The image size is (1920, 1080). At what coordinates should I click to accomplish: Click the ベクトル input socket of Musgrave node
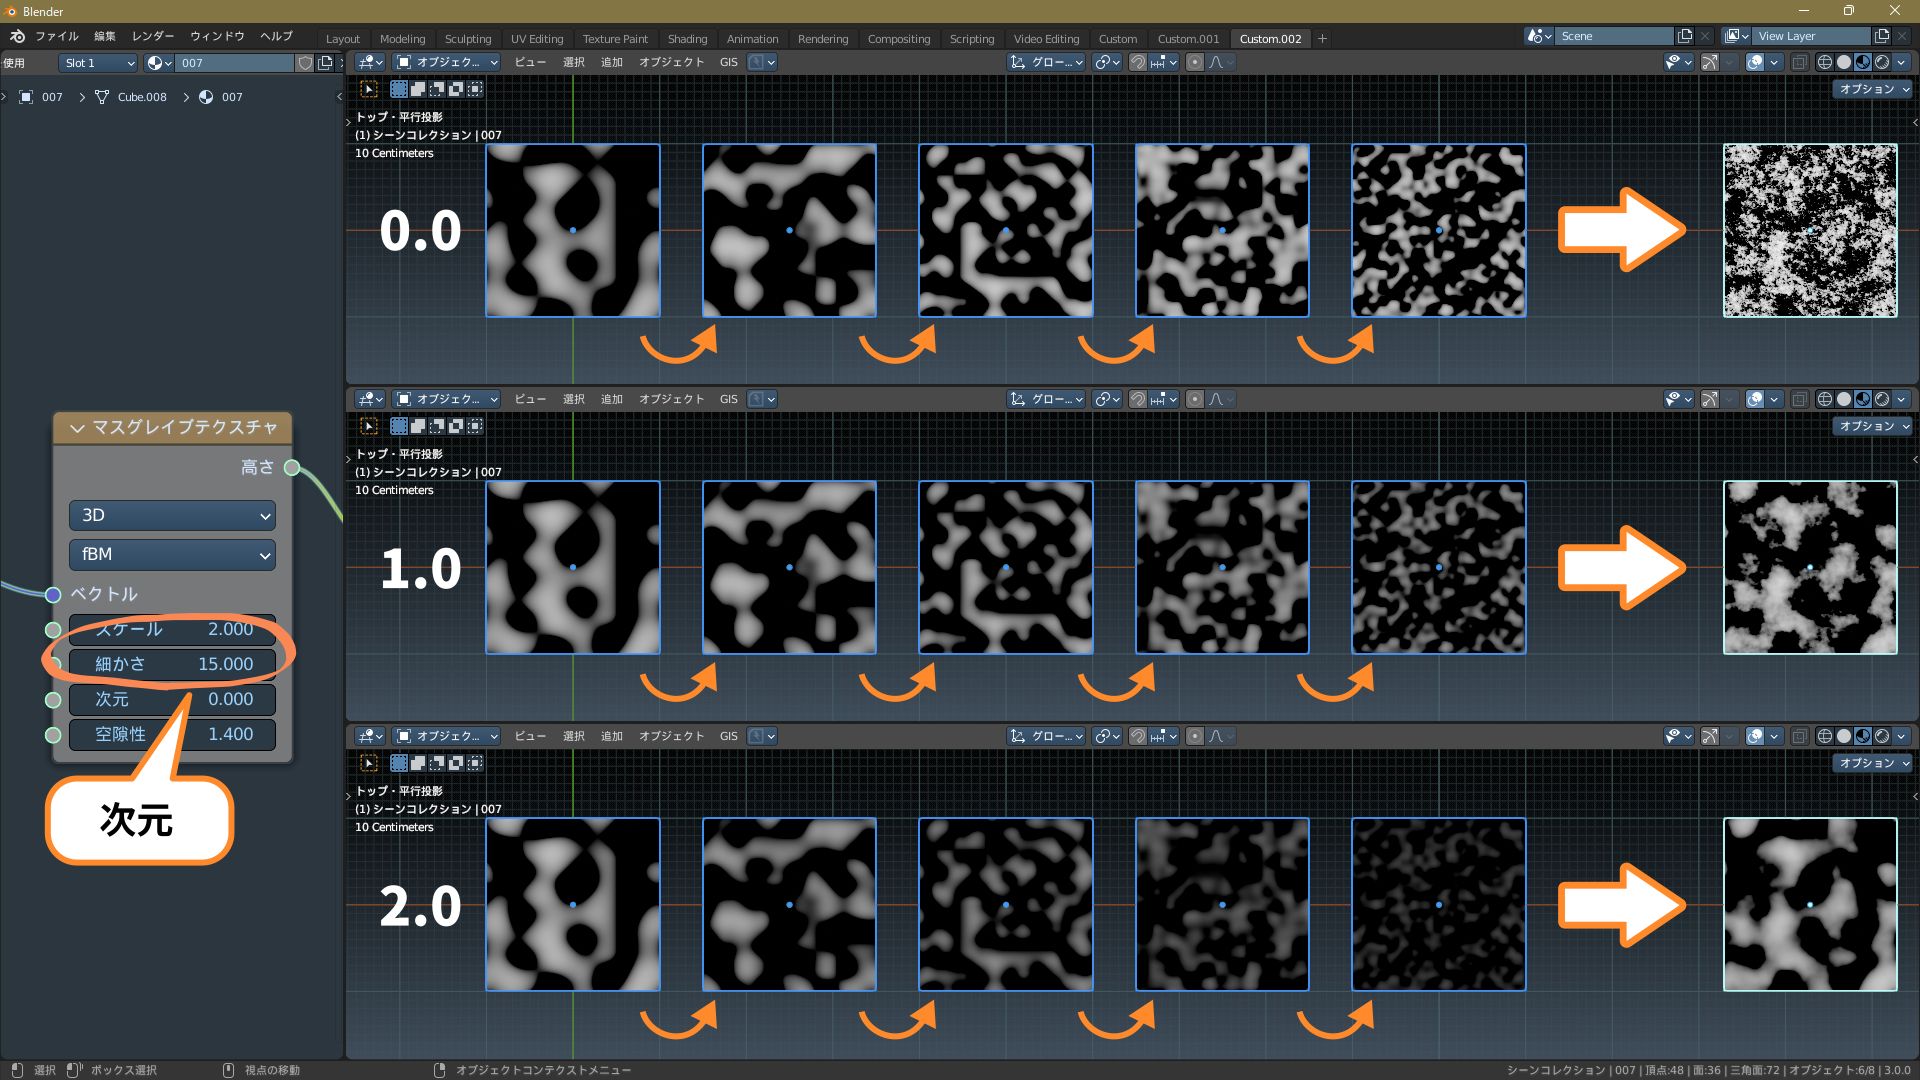[53, 594]
